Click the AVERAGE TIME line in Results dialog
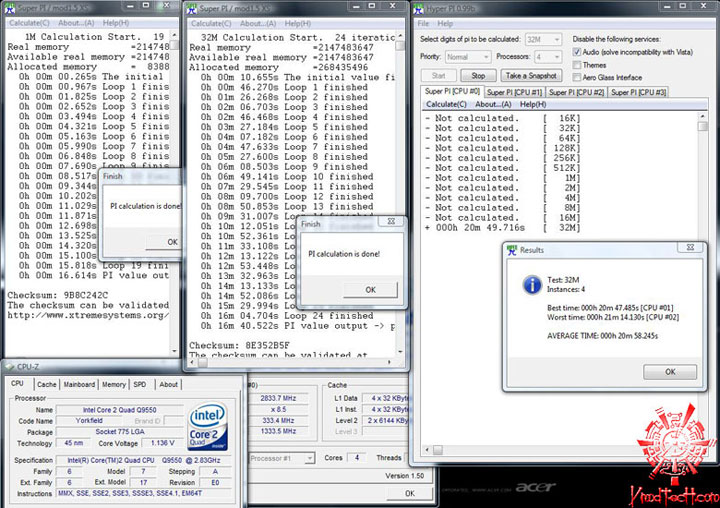Image resolution: width=720 pixels, height=508 pixels. [602, 336]
